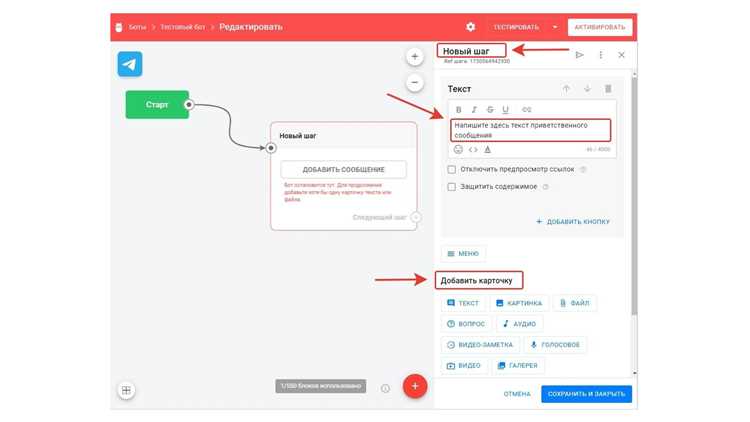
Task: Add a Вопрос card
Action: point(466,324)
